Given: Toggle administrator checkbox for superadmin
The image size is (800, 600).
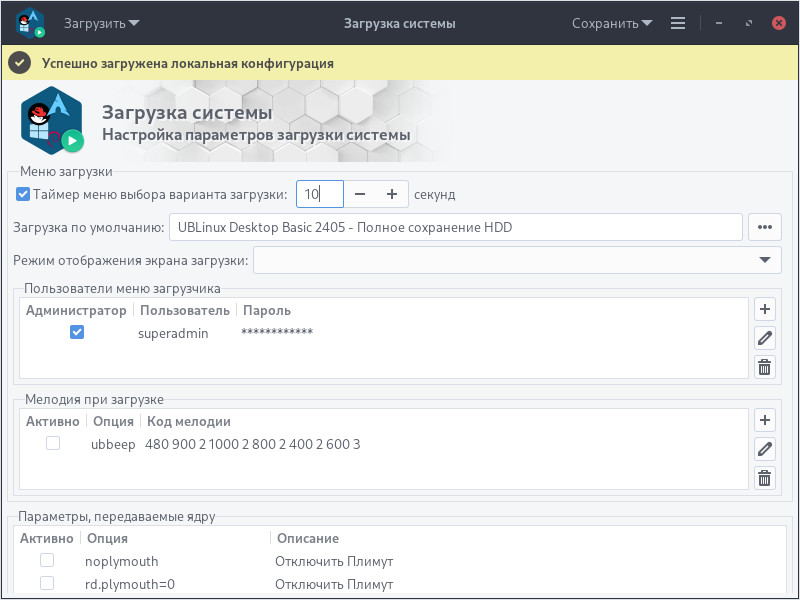Looking at the screenshot, I should tap(77, 332).
